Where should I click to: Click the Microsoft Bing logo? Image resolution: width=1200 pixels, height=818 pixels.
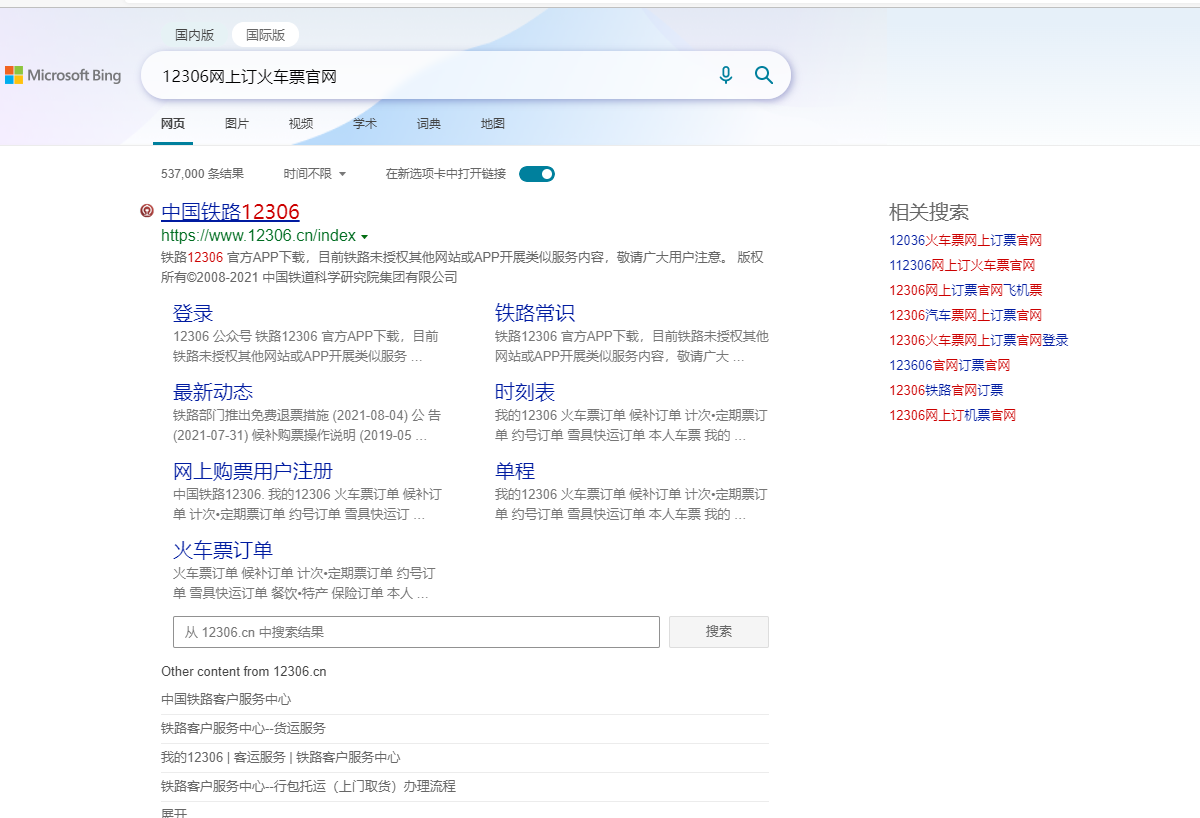(63, 75)
